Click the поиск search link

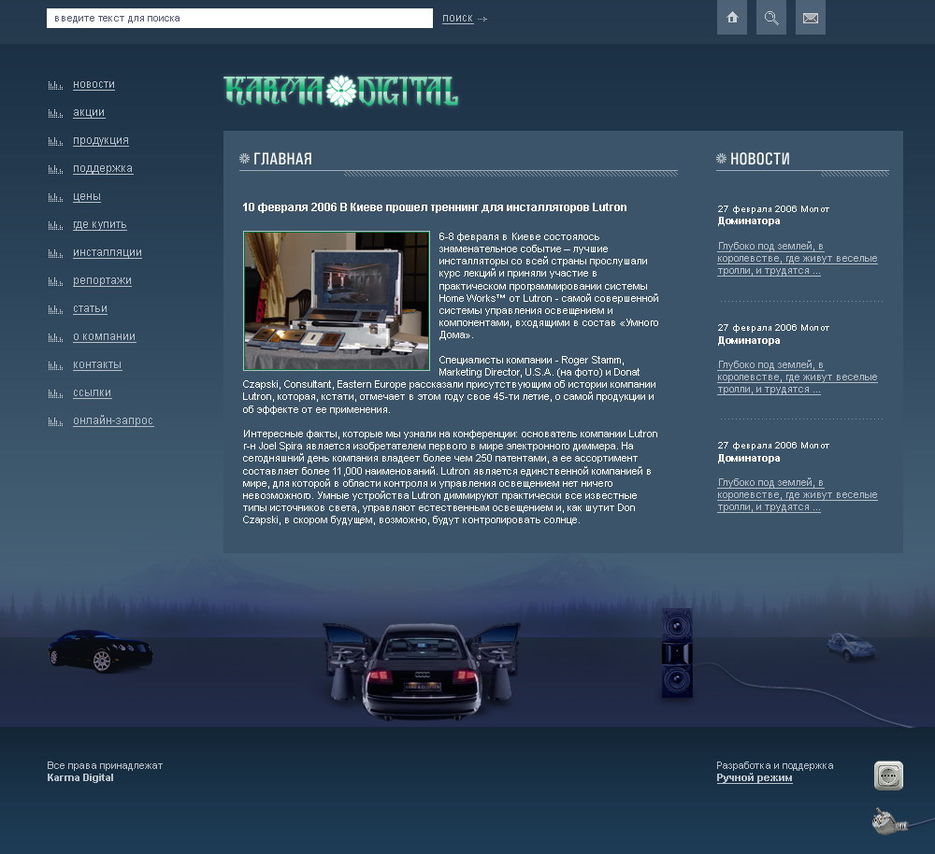click(x=457, y=18)
